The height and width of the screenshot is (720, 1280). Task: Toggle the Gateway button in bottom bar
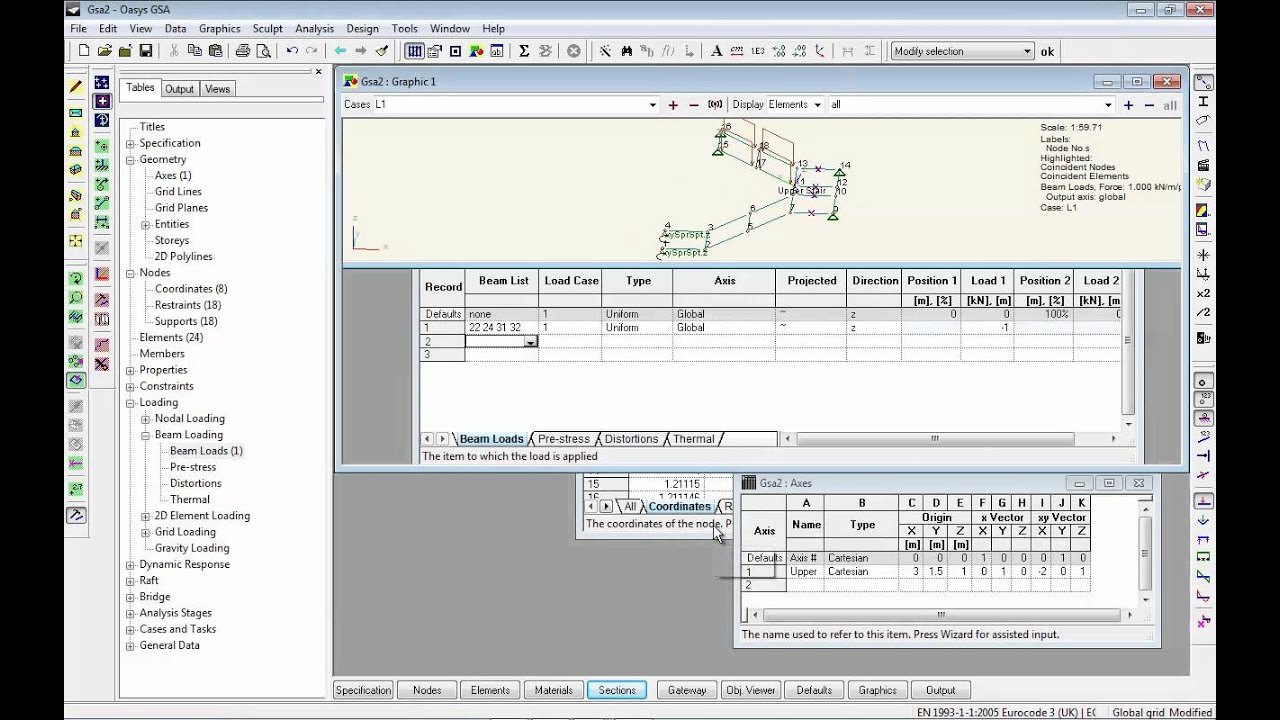pos(687,690)
